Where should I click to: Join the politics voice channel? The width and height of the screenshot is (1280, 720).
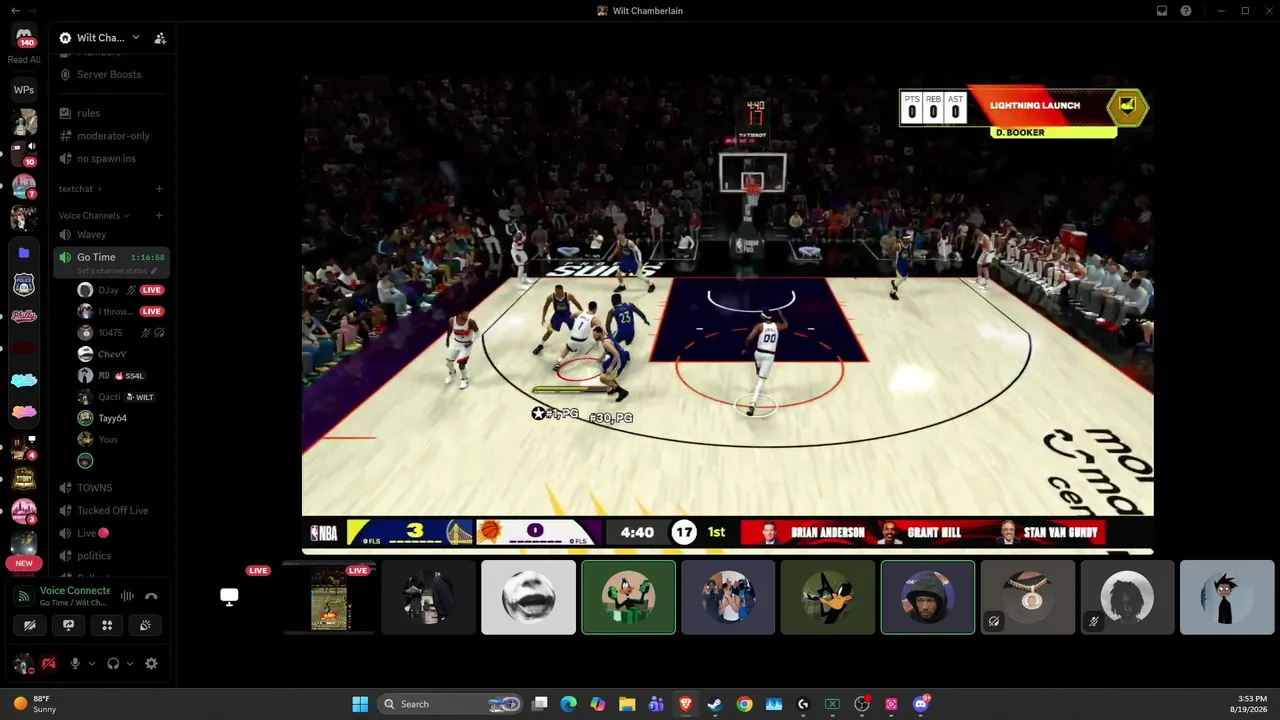[94, 556]
